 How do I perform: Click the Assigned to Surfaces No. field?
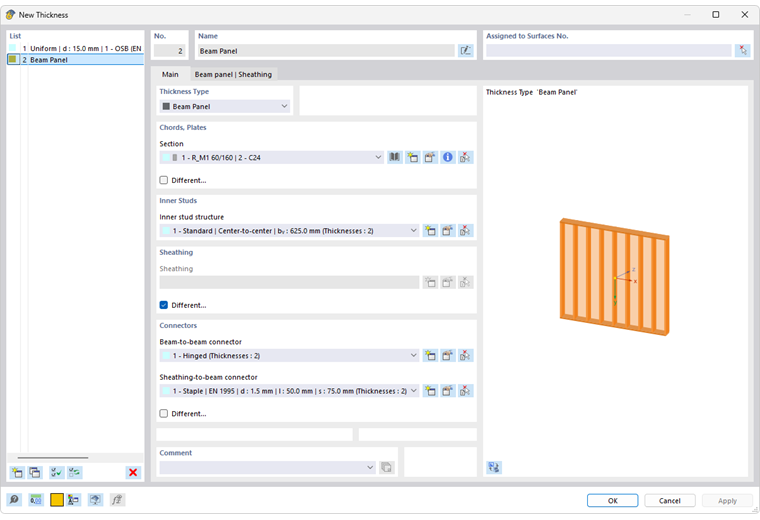609,50
